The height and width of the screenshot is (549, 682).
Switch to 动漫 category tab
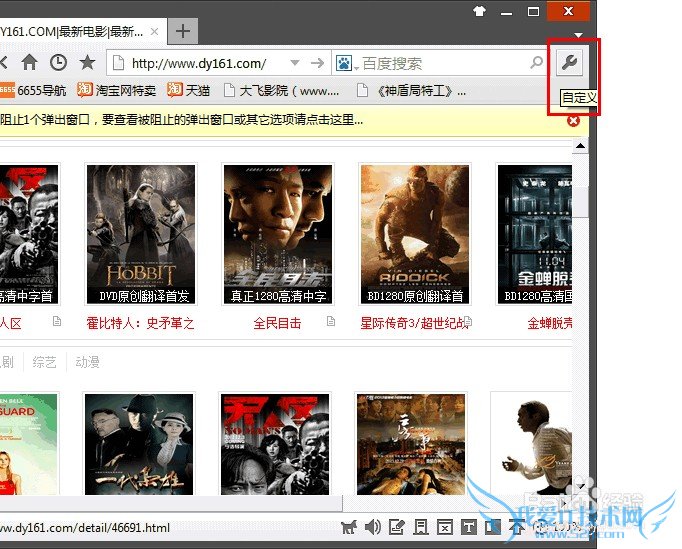87,362
